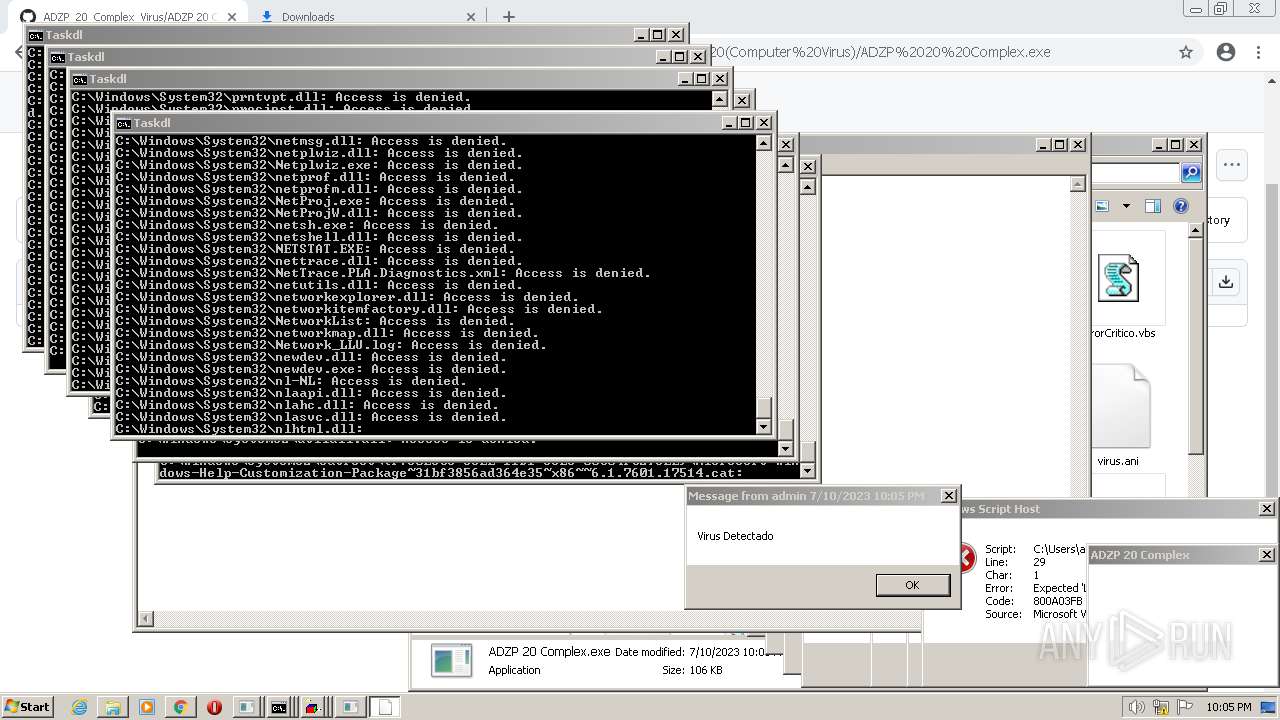The width and height of the screenshot is (1280, 720).
Task: Click the Explorer search input field
Action: coord(1135,173)
